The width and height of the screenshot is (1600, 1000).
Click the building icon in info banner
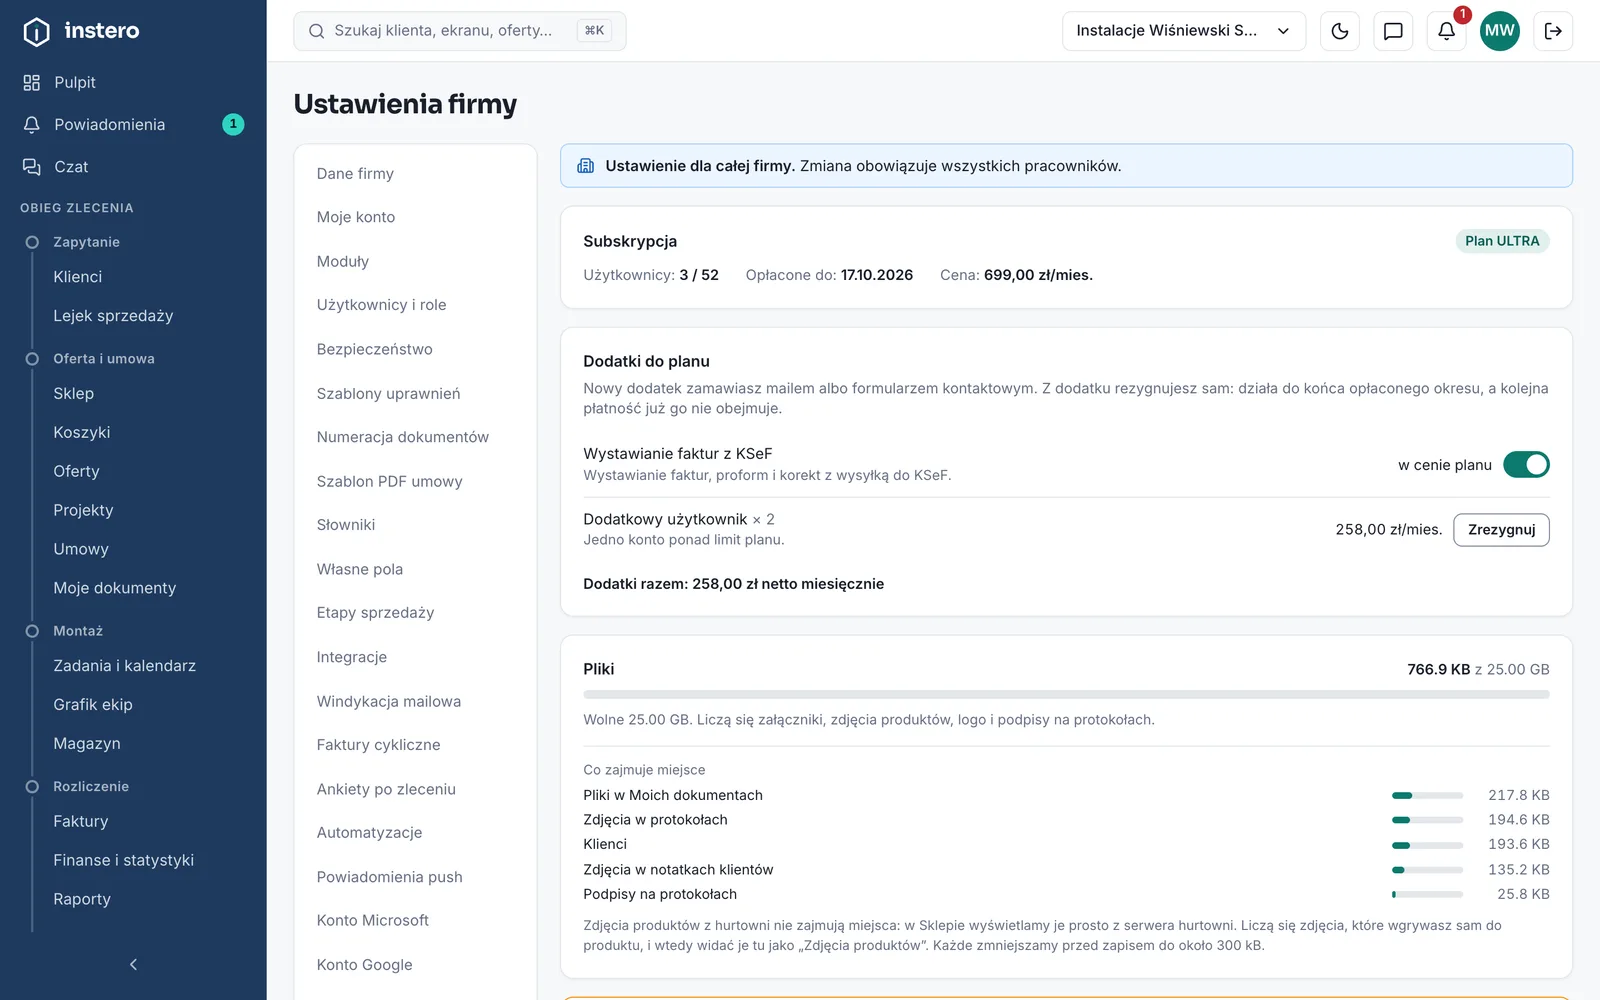coord(586,166)
